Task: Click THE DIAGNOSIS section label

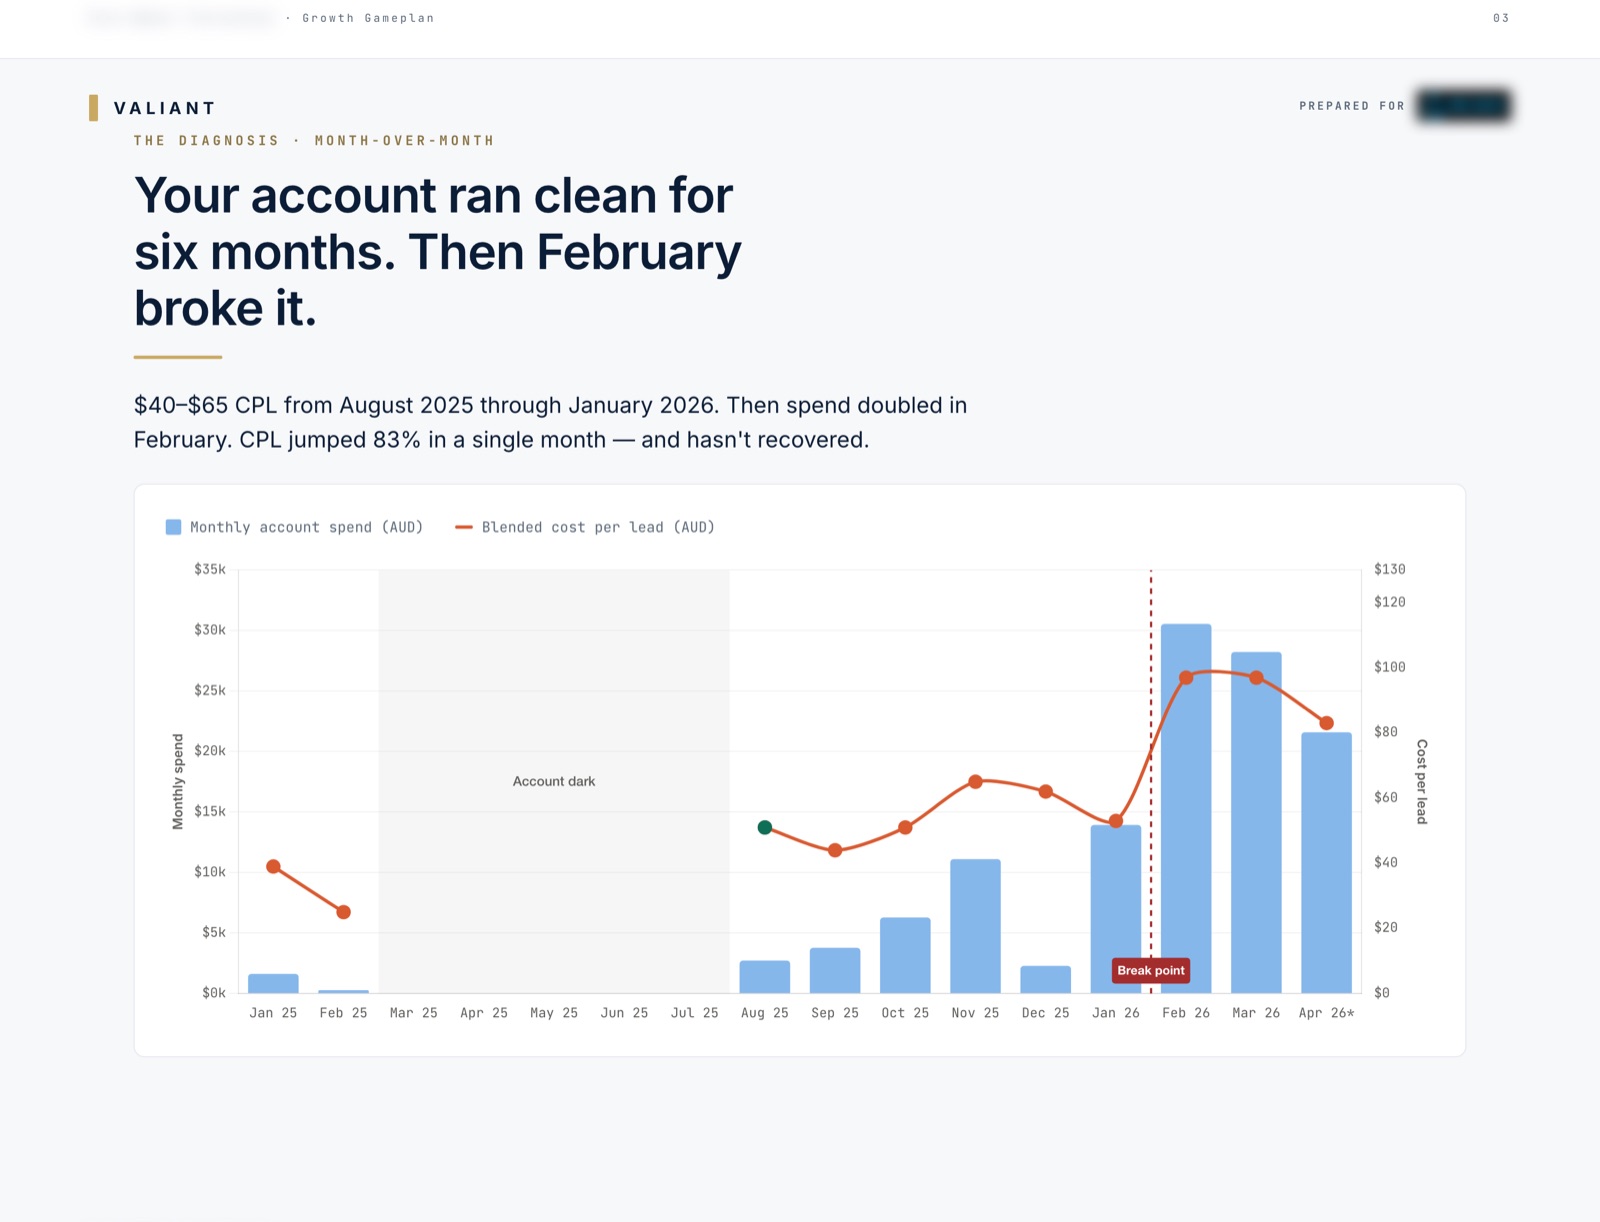Action: point(207,141)
